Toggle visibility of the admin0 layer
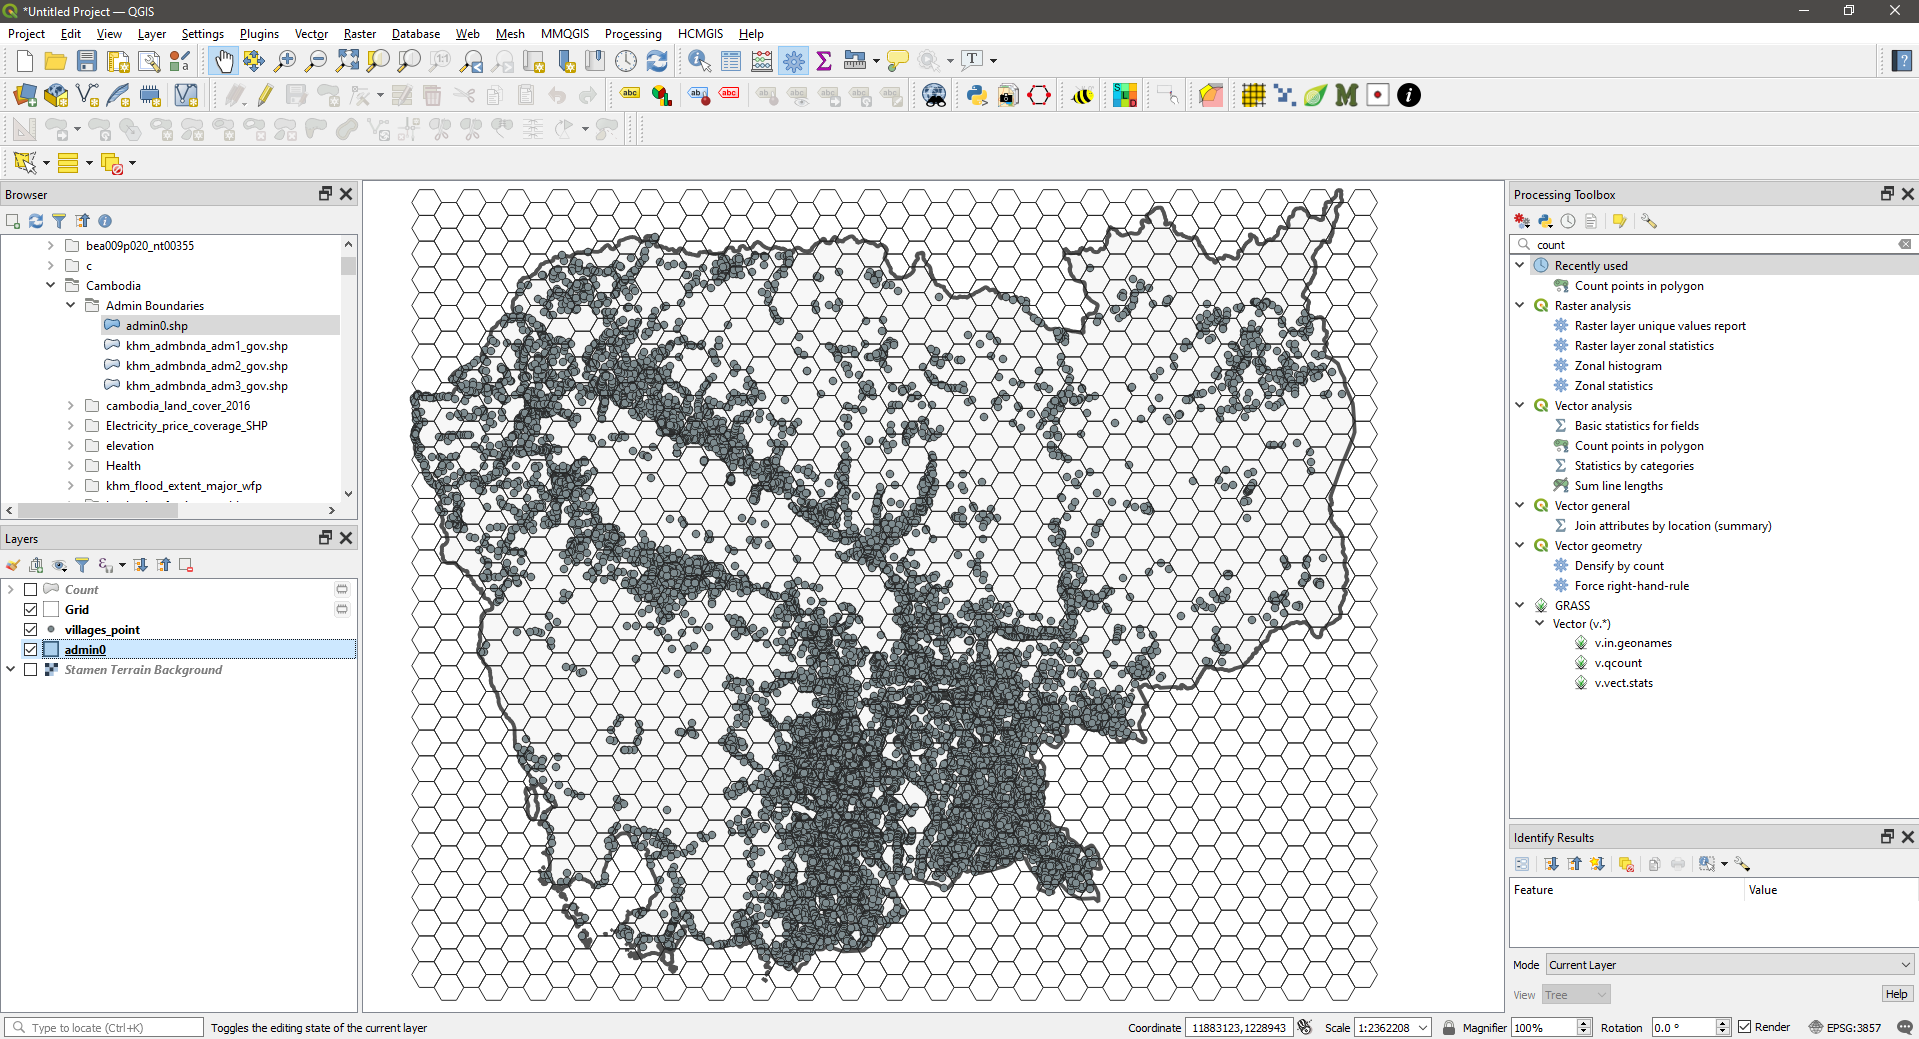Screen dimensions: 1919x1039 click(31, 650)
